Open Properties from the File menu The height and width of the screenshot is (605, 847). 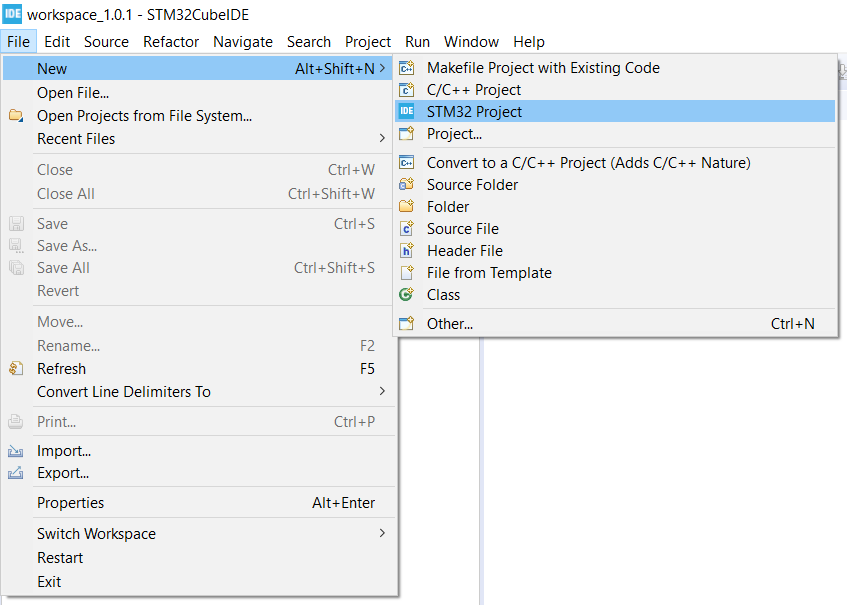pyautogui.click(x=198, y=503)
